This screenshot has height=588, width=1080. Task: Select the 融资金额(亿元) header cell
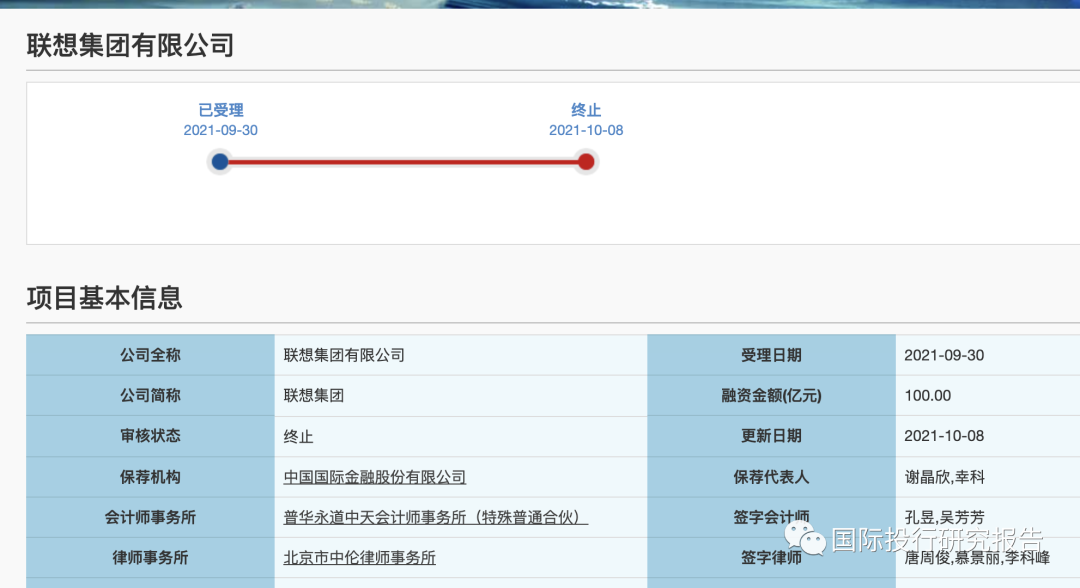(x=771, y=396)
